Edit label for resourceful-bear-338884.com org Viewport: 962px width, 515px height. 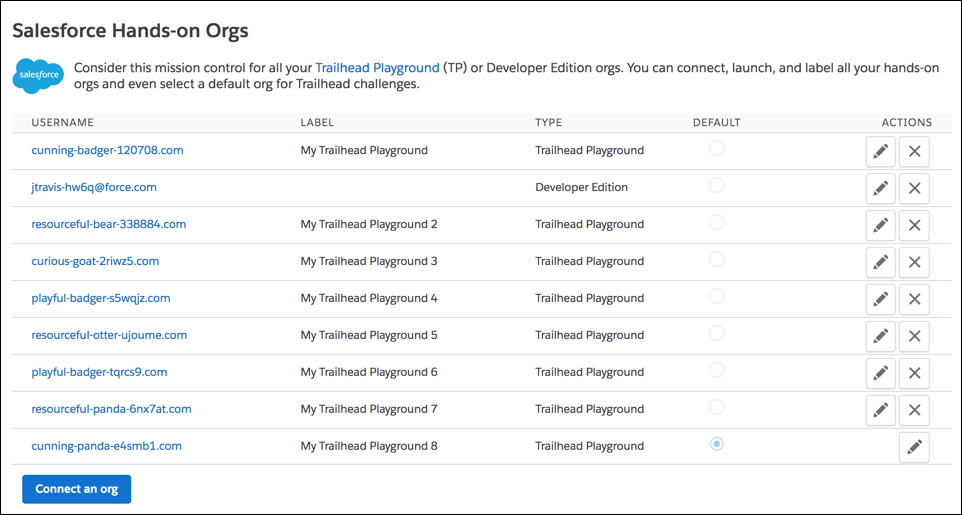point(880,225)
